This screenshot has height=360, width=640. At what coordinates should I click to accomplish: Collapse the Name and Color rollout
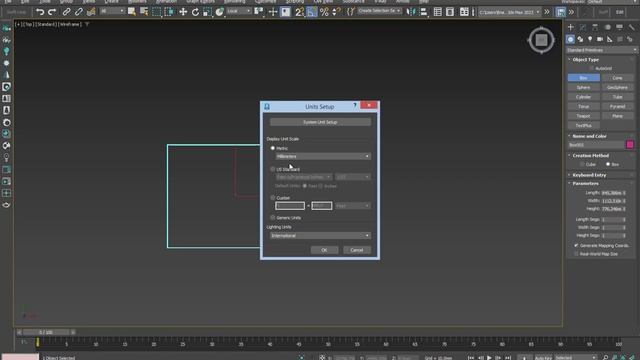coord(589,136)
